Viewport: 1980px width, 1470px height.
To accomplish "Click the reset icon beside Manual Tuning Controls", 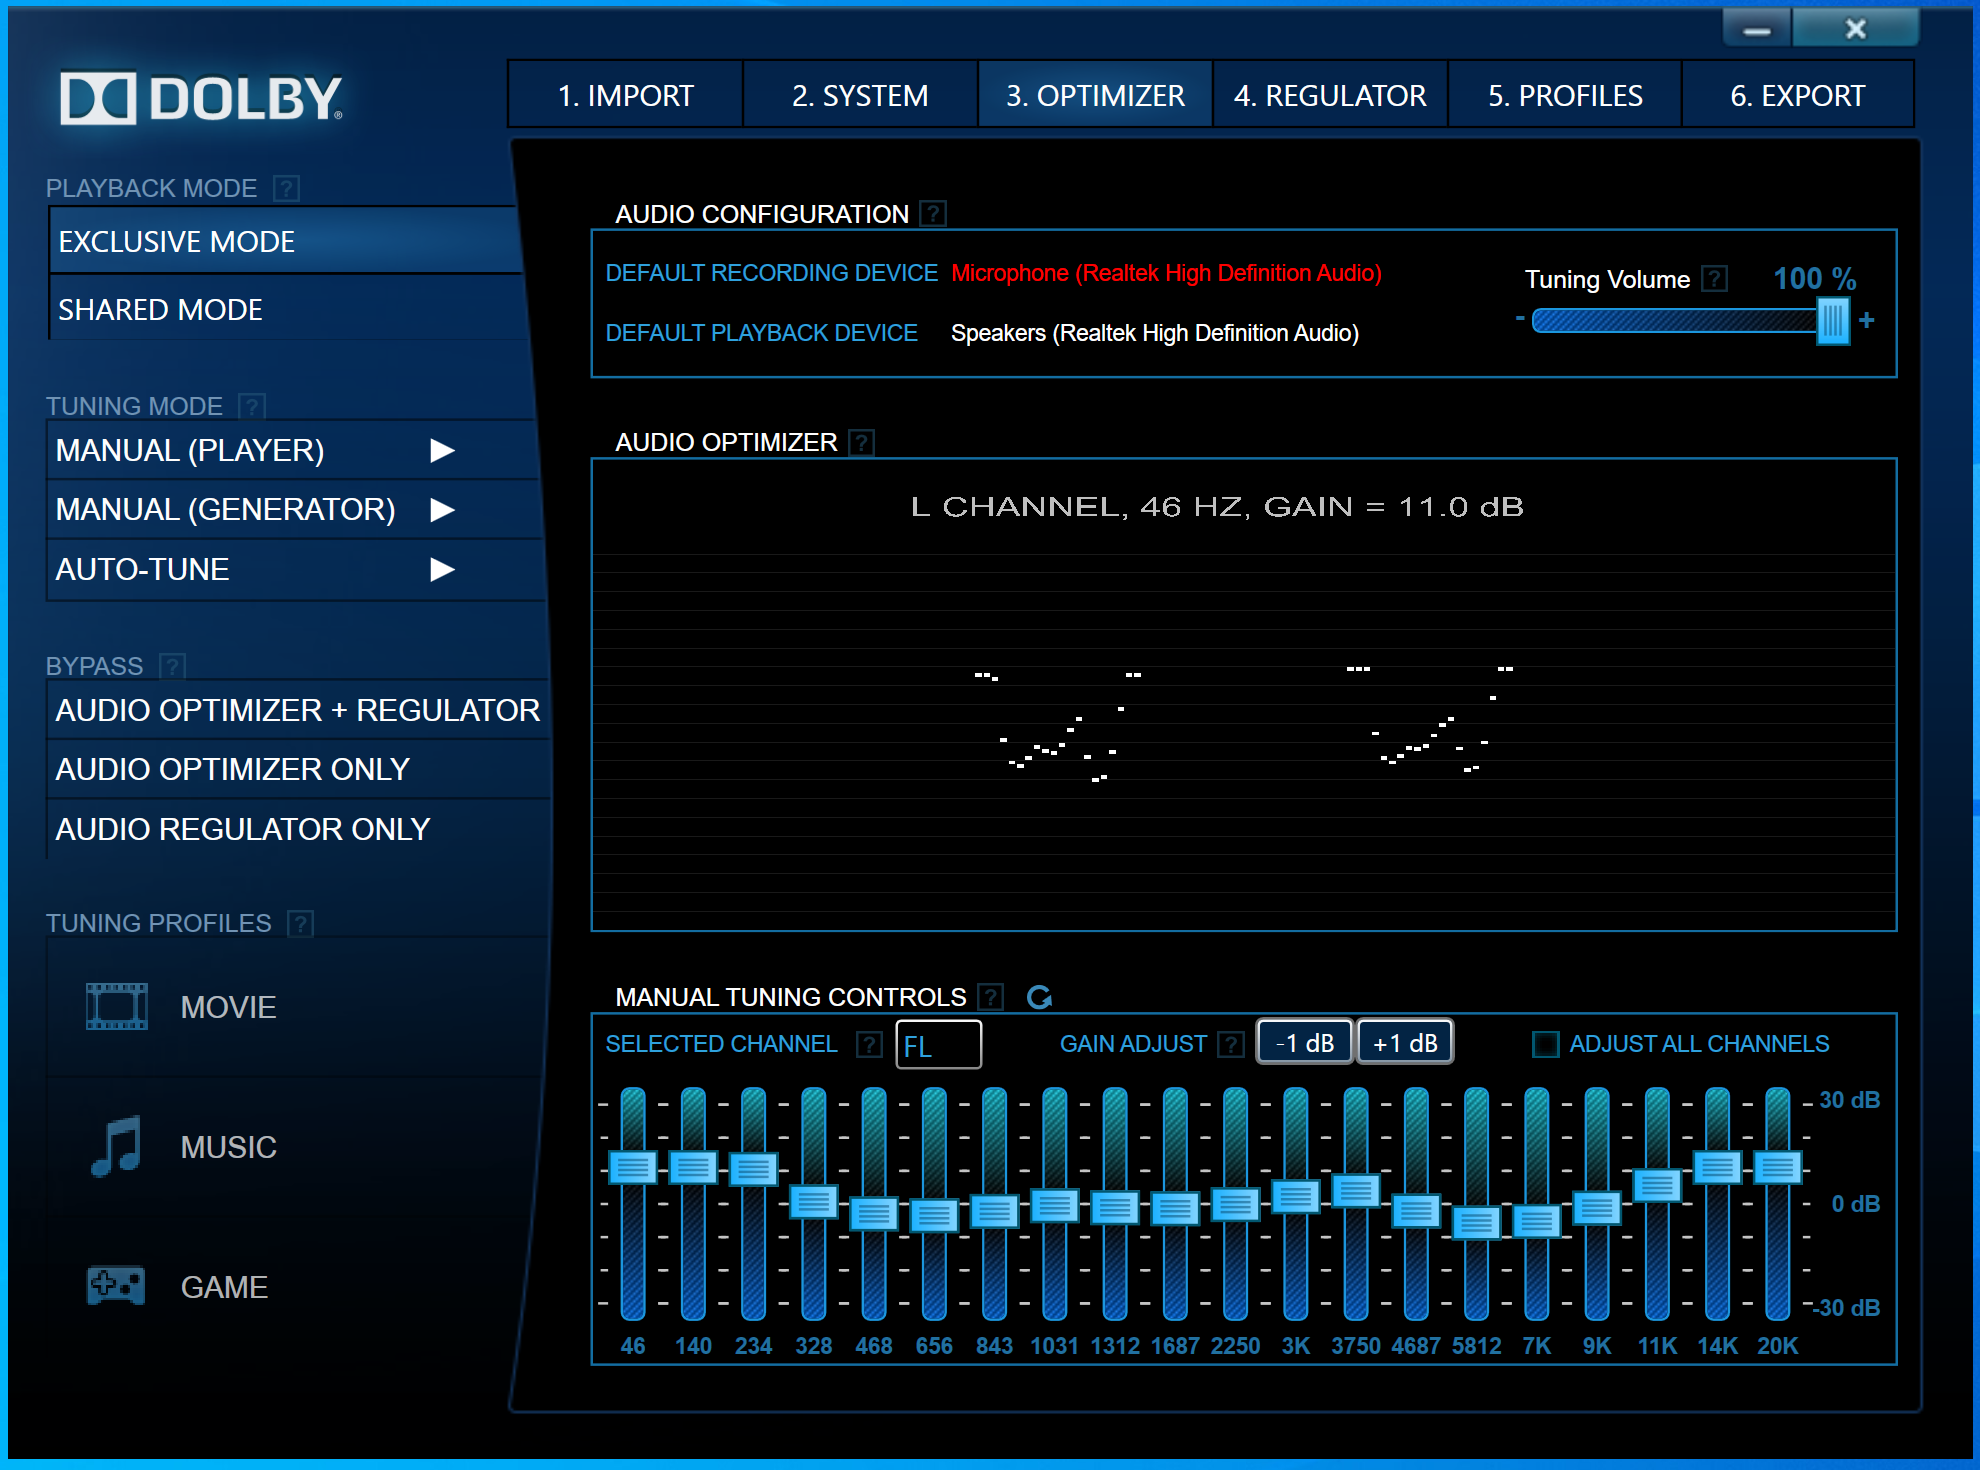I will click(1040, 997).
